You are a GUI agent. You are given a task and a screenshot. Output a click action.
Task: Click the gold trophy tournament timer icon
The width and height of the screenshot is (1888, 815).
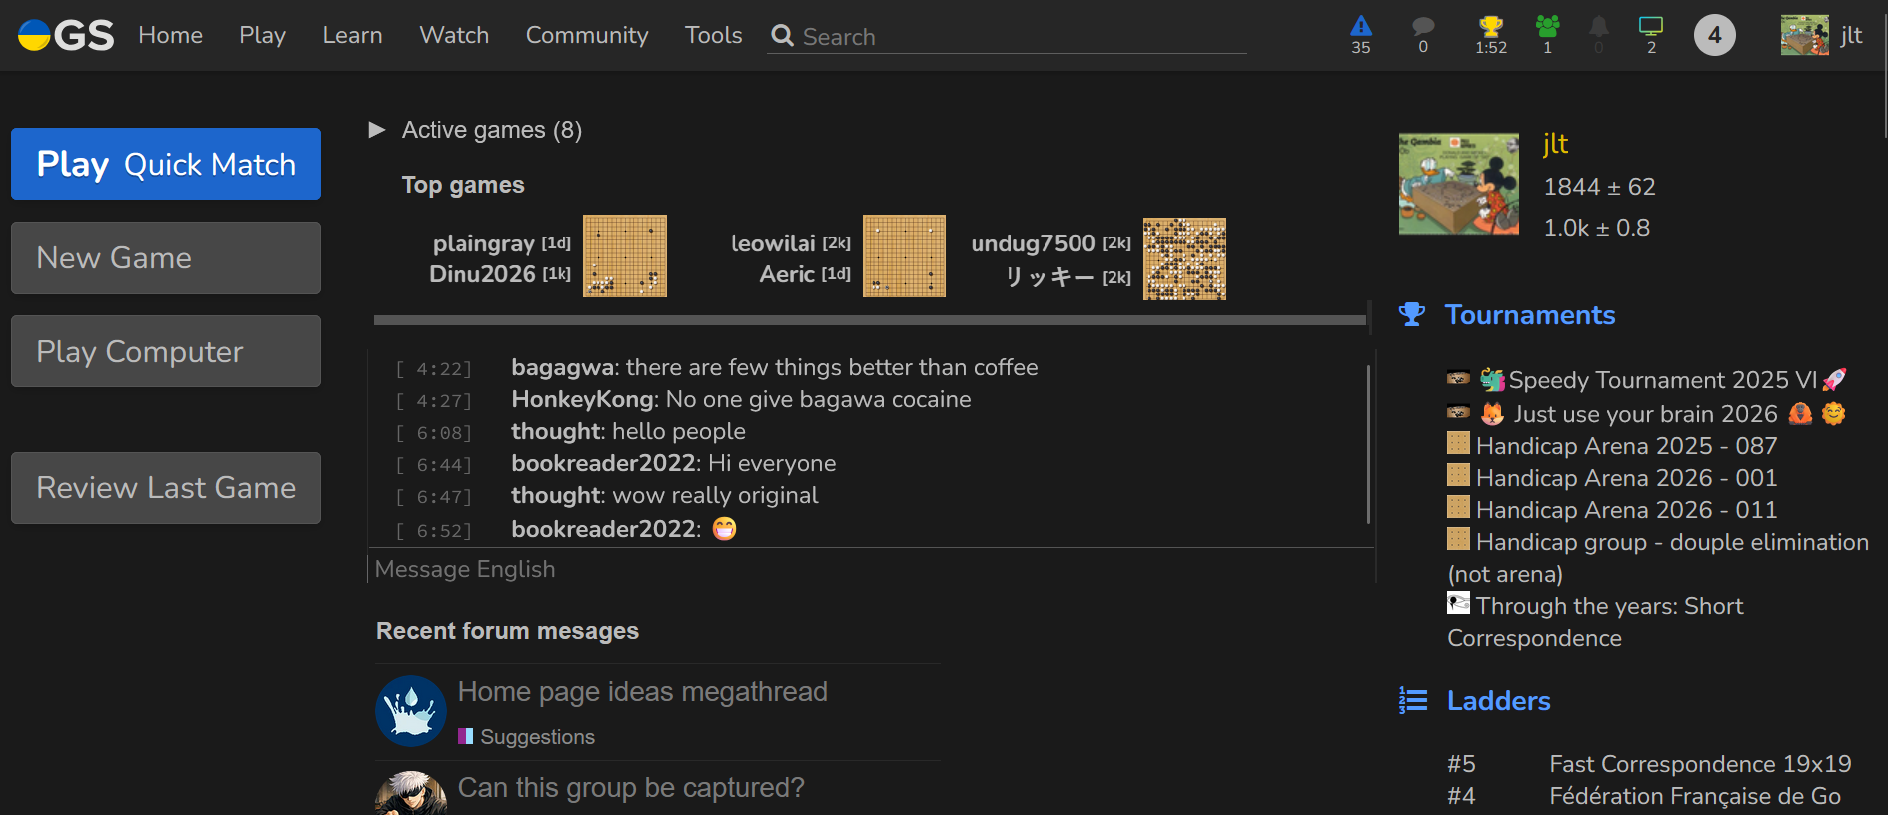[1491, 27]
